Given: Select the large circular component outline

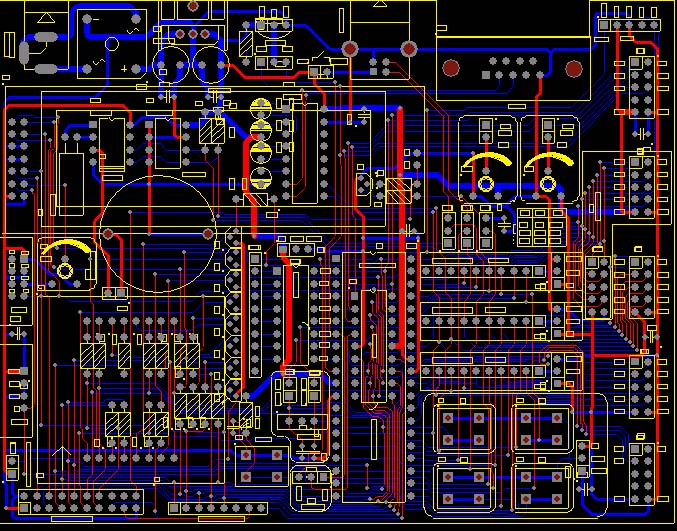Looking at the screenshot, I should click(158, 234).
